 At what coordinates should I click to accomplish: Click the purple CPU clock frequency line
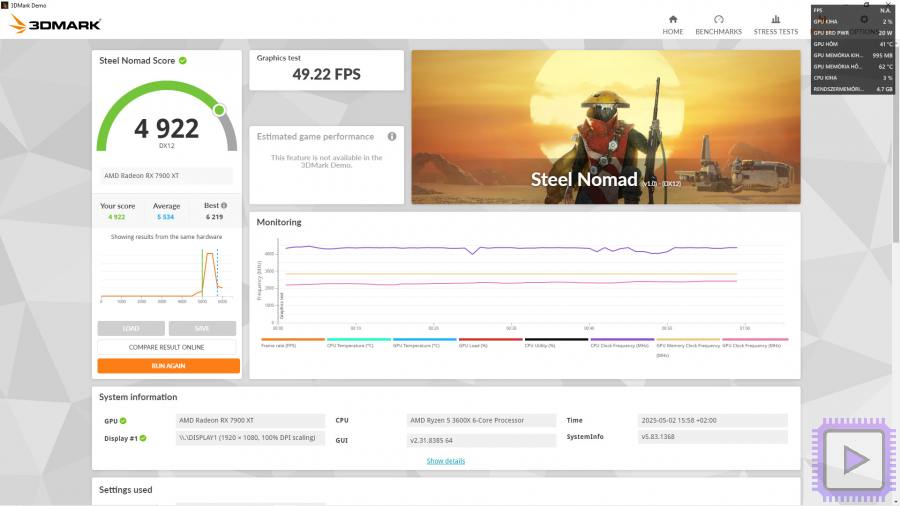pos(511,248)
